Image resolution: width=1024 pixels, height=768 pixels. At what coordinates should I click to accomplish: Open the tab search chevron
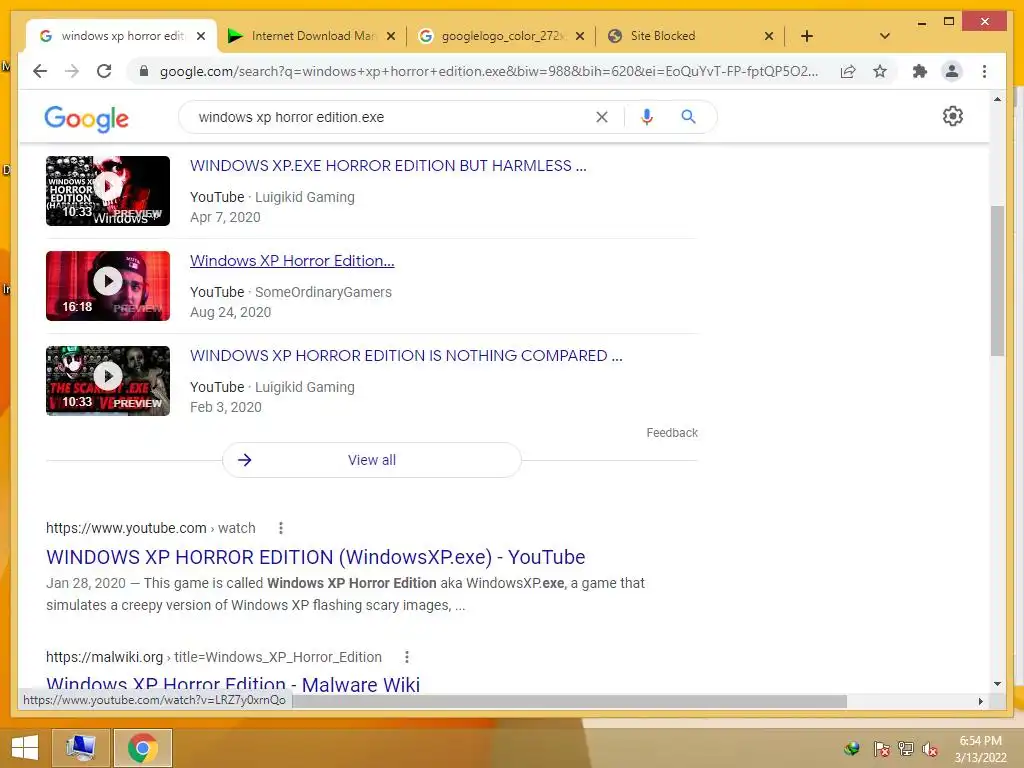(885, 36)
